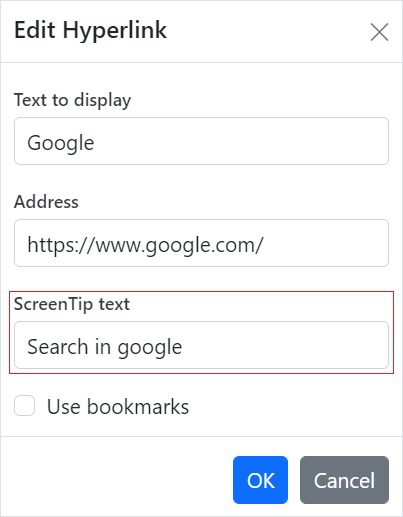The height and width of the screenshot is (517, 403).
Task: Select the ScreenTip text input box
Action: point(201,345)
